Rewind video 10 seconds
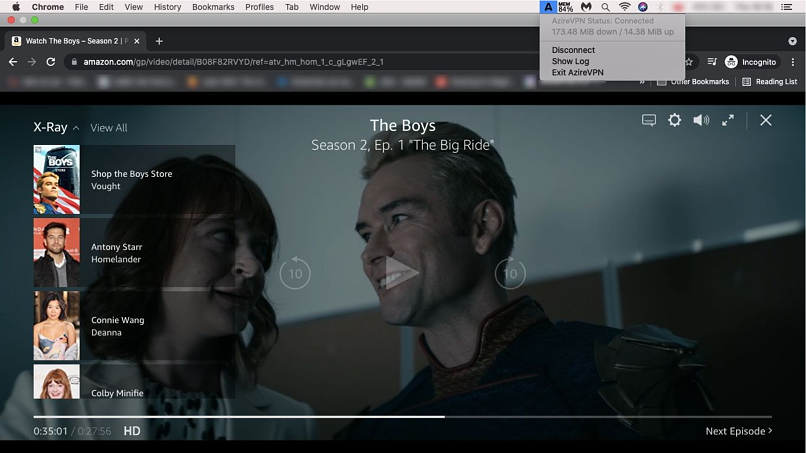 click(x=295, y=273)
